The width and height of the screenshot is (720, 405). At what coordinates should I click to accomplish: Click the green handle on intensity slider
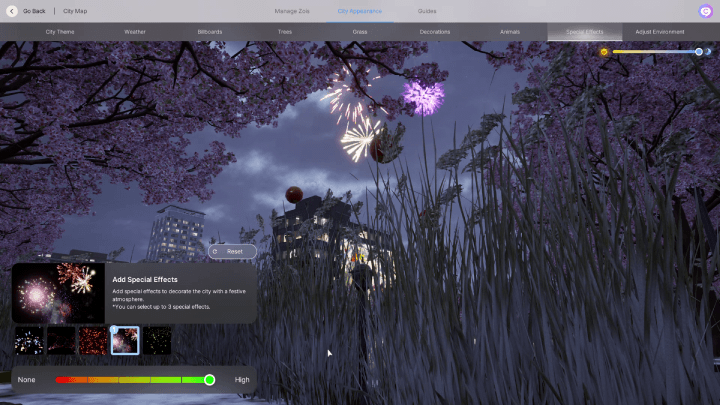[x=210, y=380]
